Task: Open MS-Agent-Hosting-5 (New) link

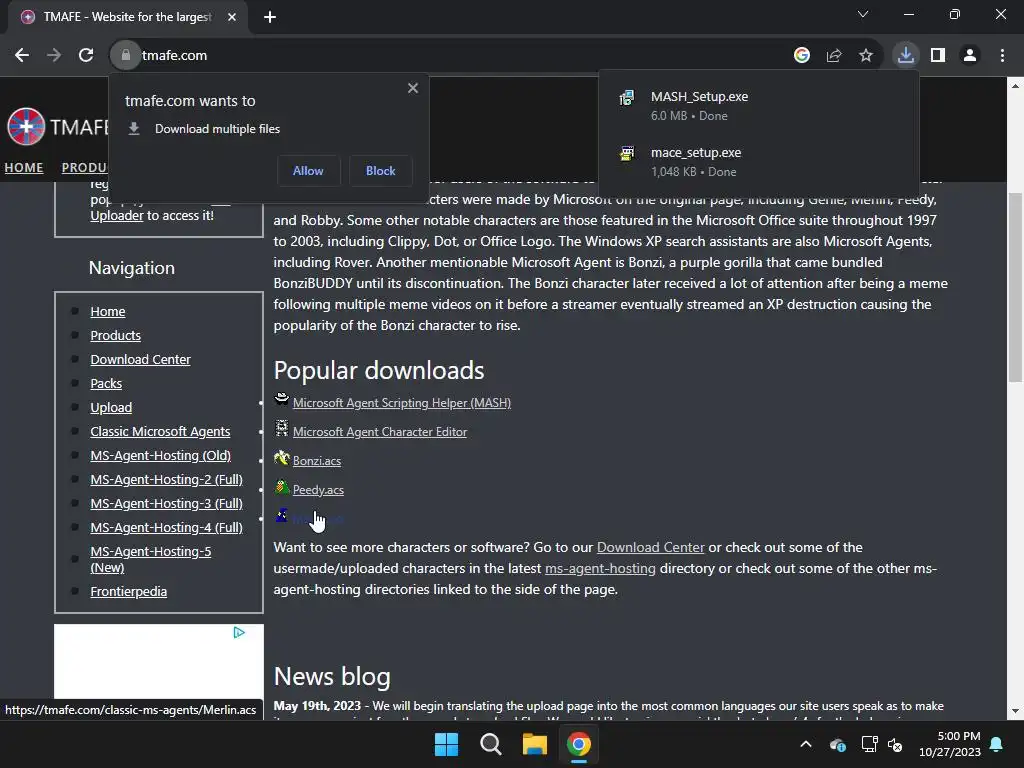Action: (151, 560)
